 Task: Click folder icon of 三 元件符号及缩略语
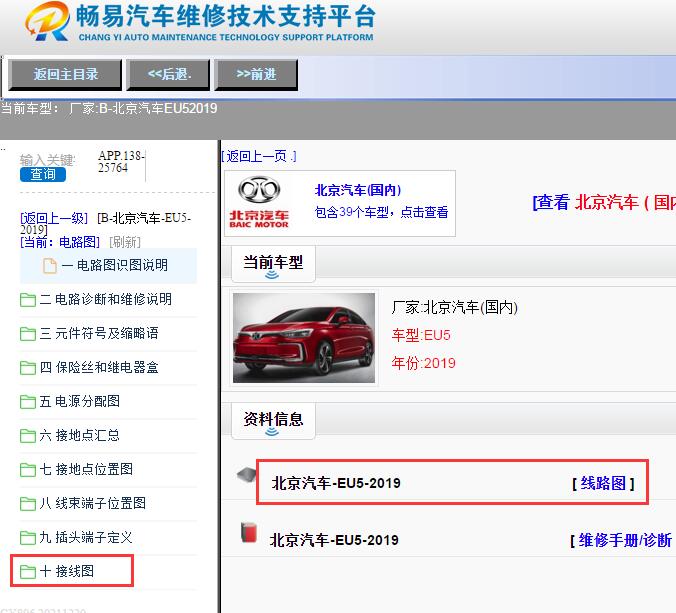28,334
